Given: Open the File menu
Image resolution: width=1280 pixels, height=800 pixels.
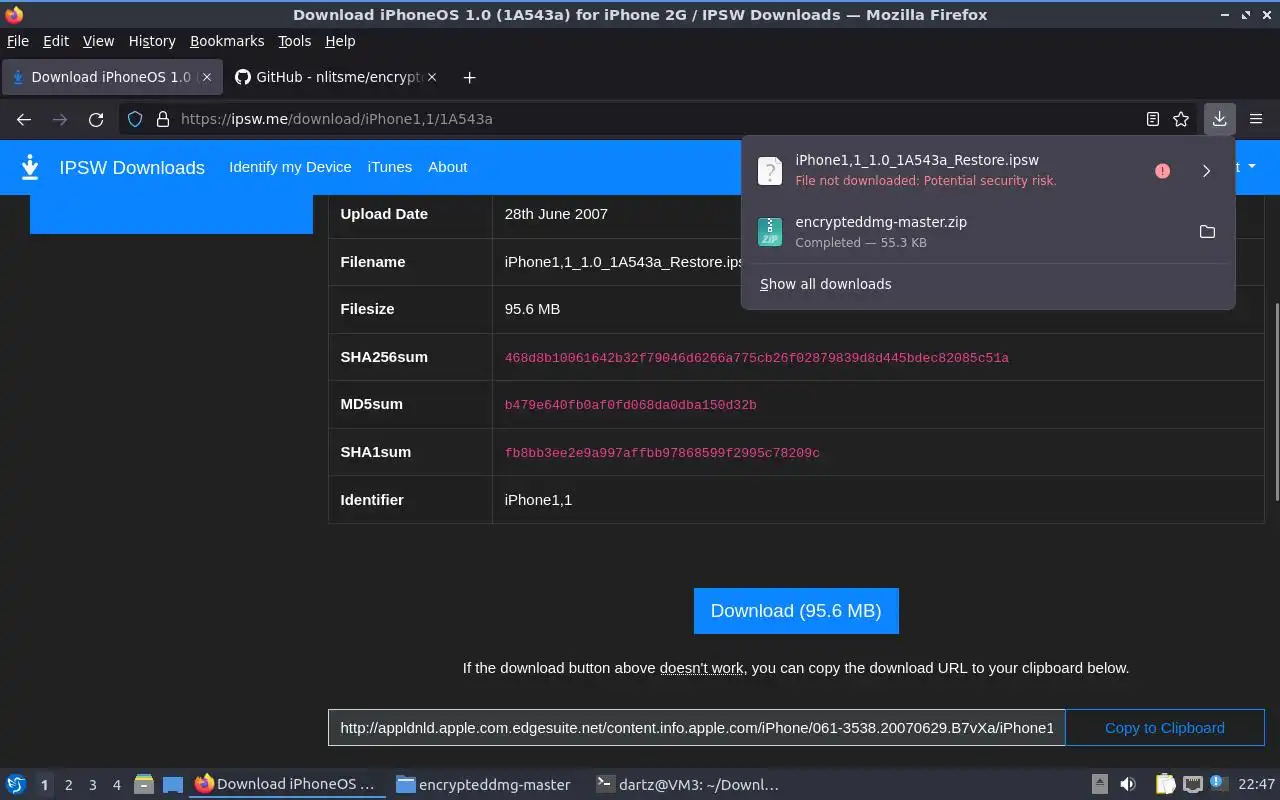Looking at the screenshot, I should 18,41.
